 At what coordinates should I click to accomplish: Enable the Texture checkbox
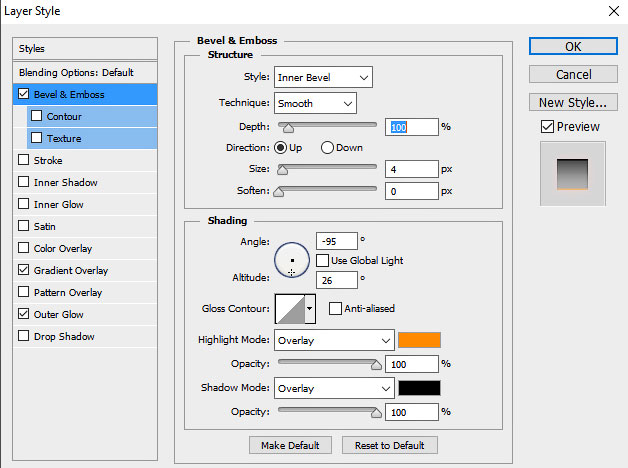click(x=36, y=138)
